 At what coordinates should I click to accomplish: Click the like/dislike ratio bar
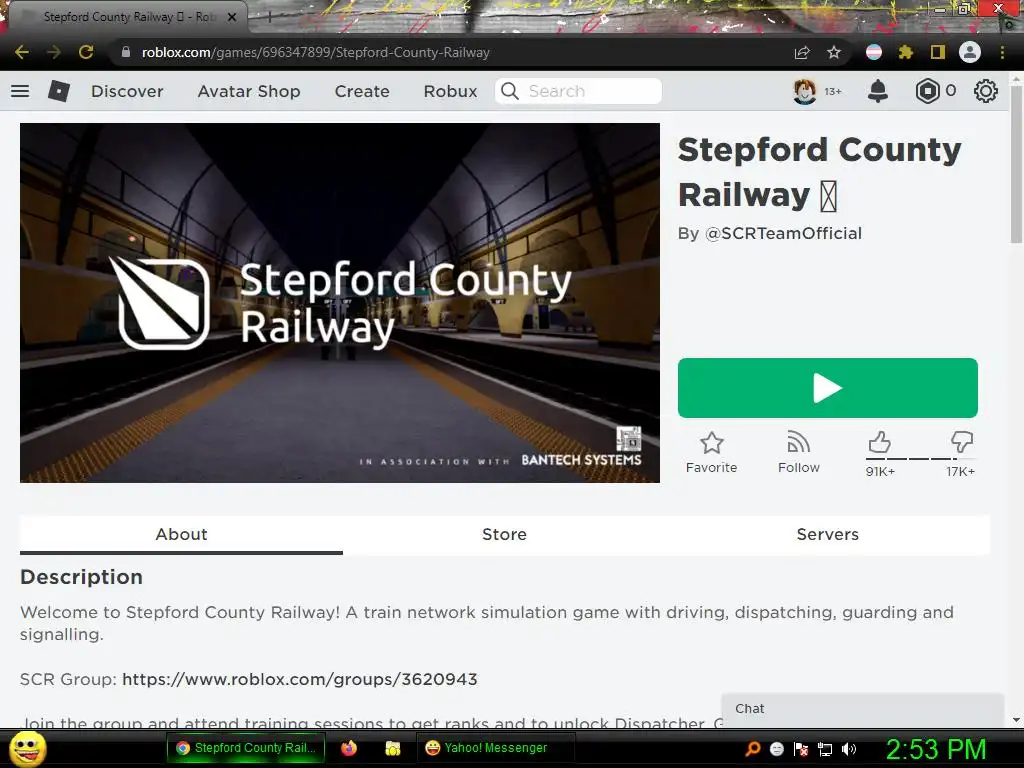point(920,459)
